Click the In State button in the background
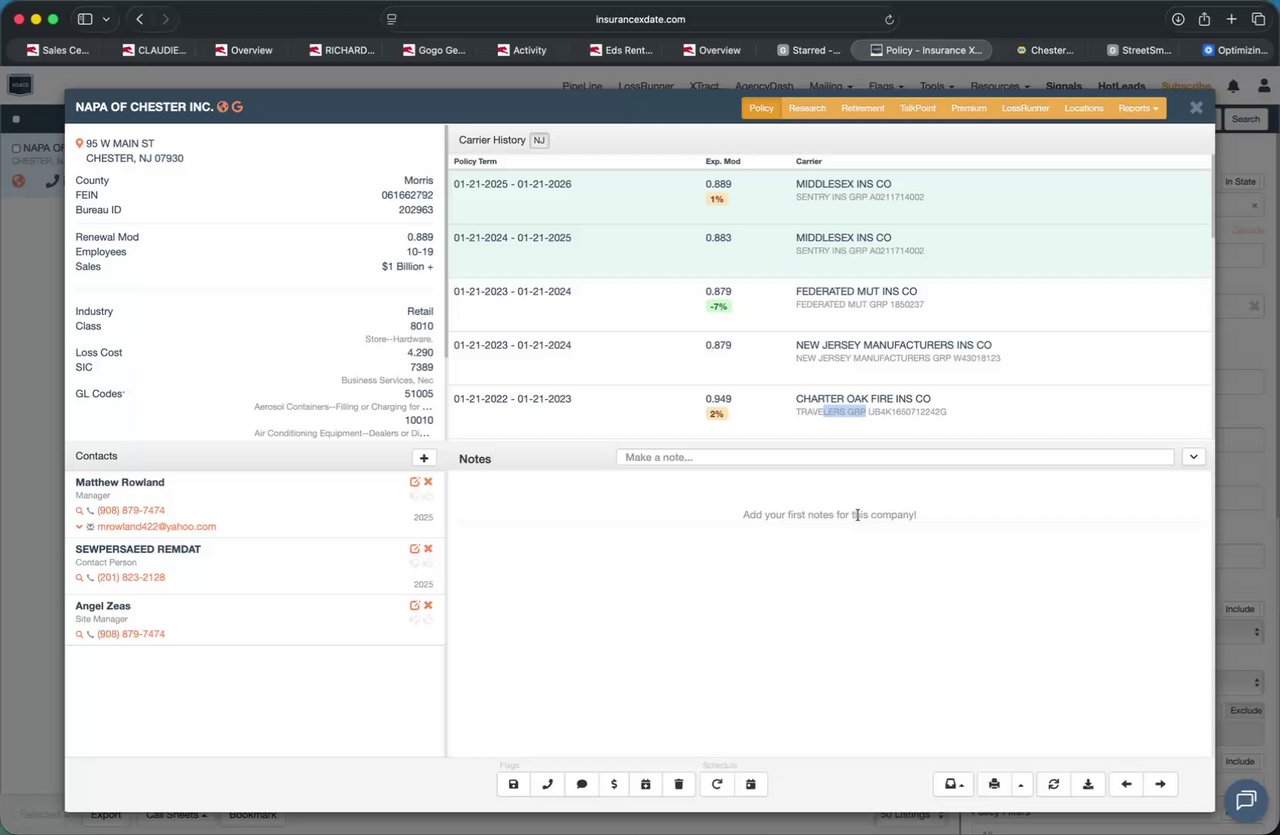Viewport: 1280px width, 835px height. click(1240, 182)
